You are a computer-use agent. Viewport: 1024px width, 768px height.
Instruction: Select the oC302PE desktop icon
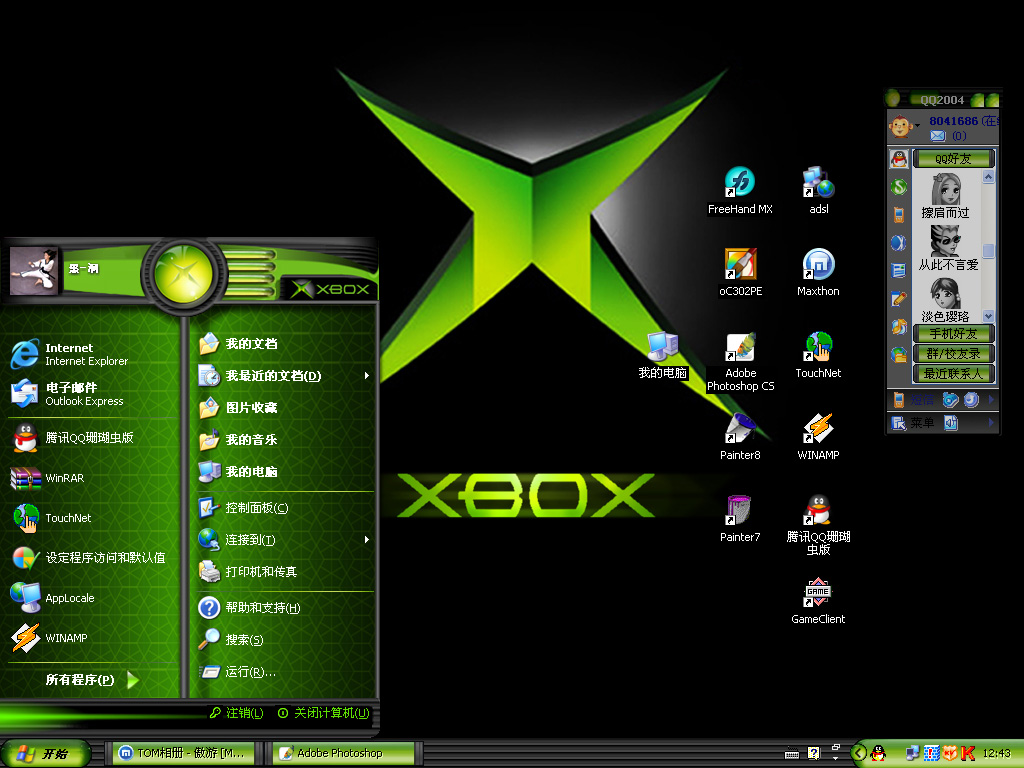click(x=740, y=272)
